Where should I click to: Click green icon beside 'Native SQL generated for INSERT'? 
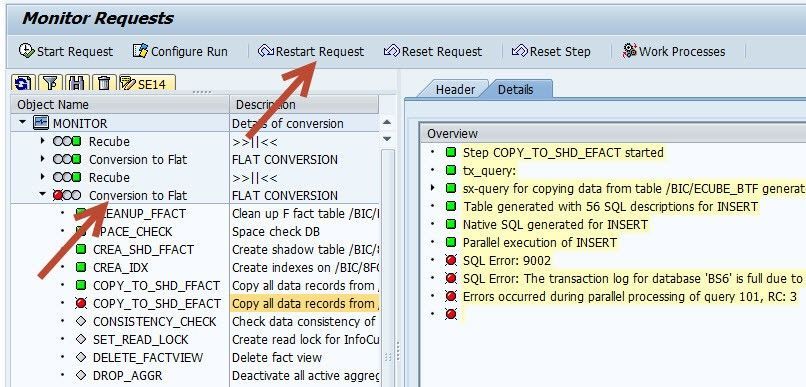click(451, 225)
